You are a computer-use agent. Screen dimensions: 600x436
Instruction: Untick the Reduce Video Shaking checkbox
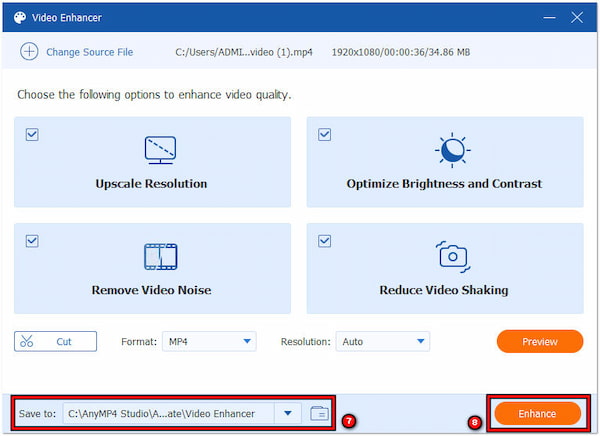(324, 240)
